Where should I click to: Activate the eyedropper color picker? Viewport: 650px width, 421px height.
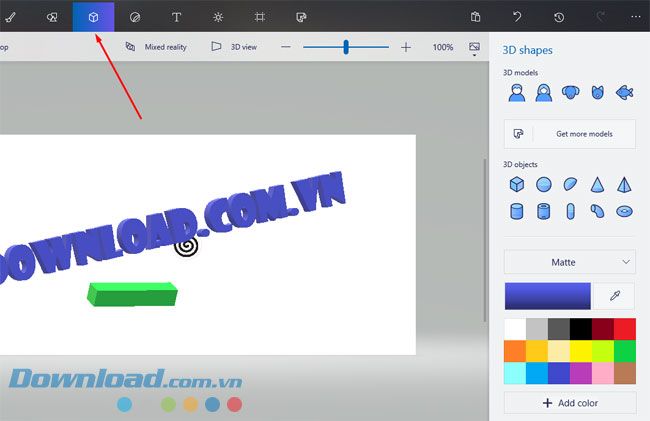[614, 296]
